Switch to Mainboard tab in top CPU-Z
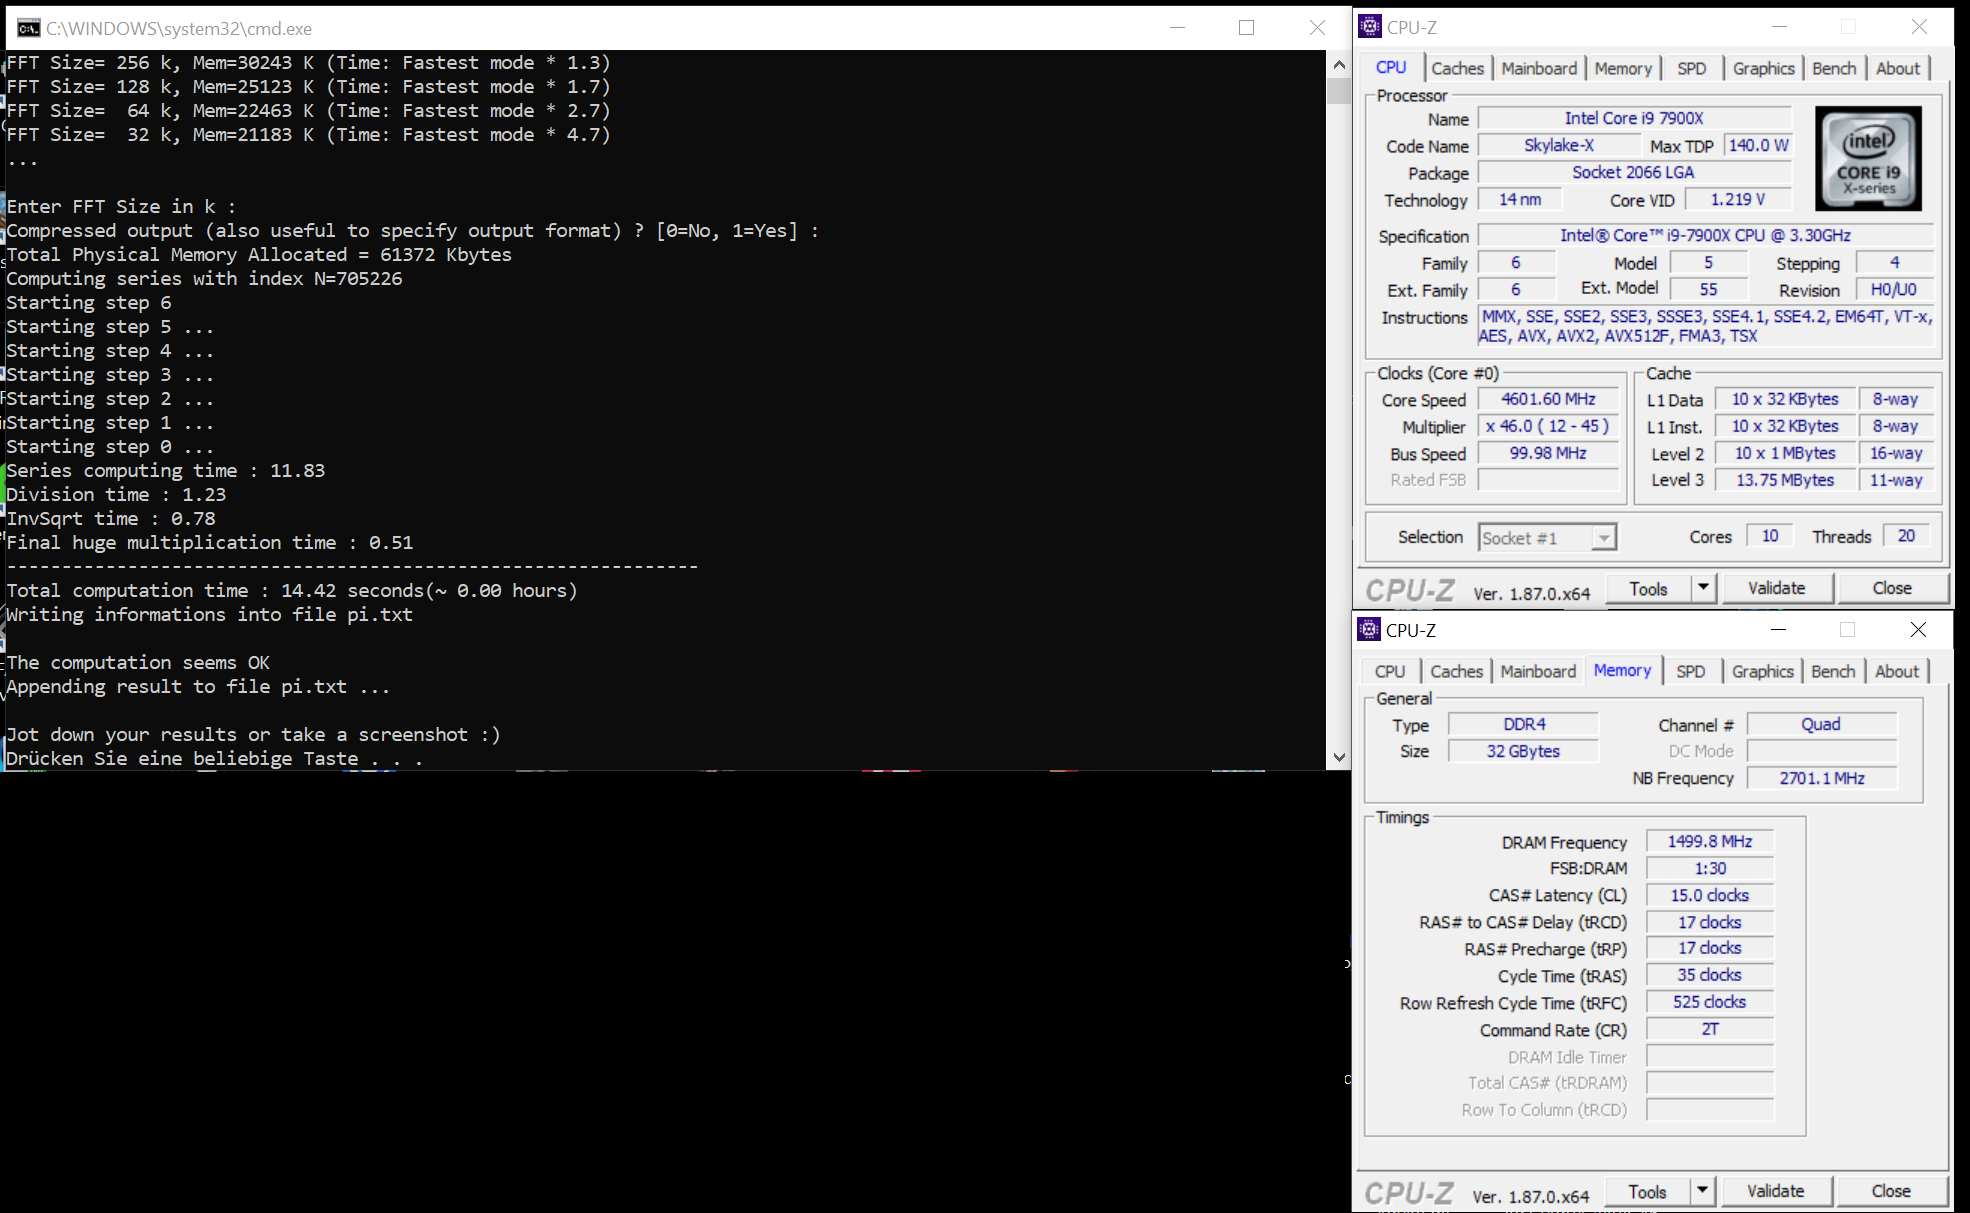 [1539, 68]
